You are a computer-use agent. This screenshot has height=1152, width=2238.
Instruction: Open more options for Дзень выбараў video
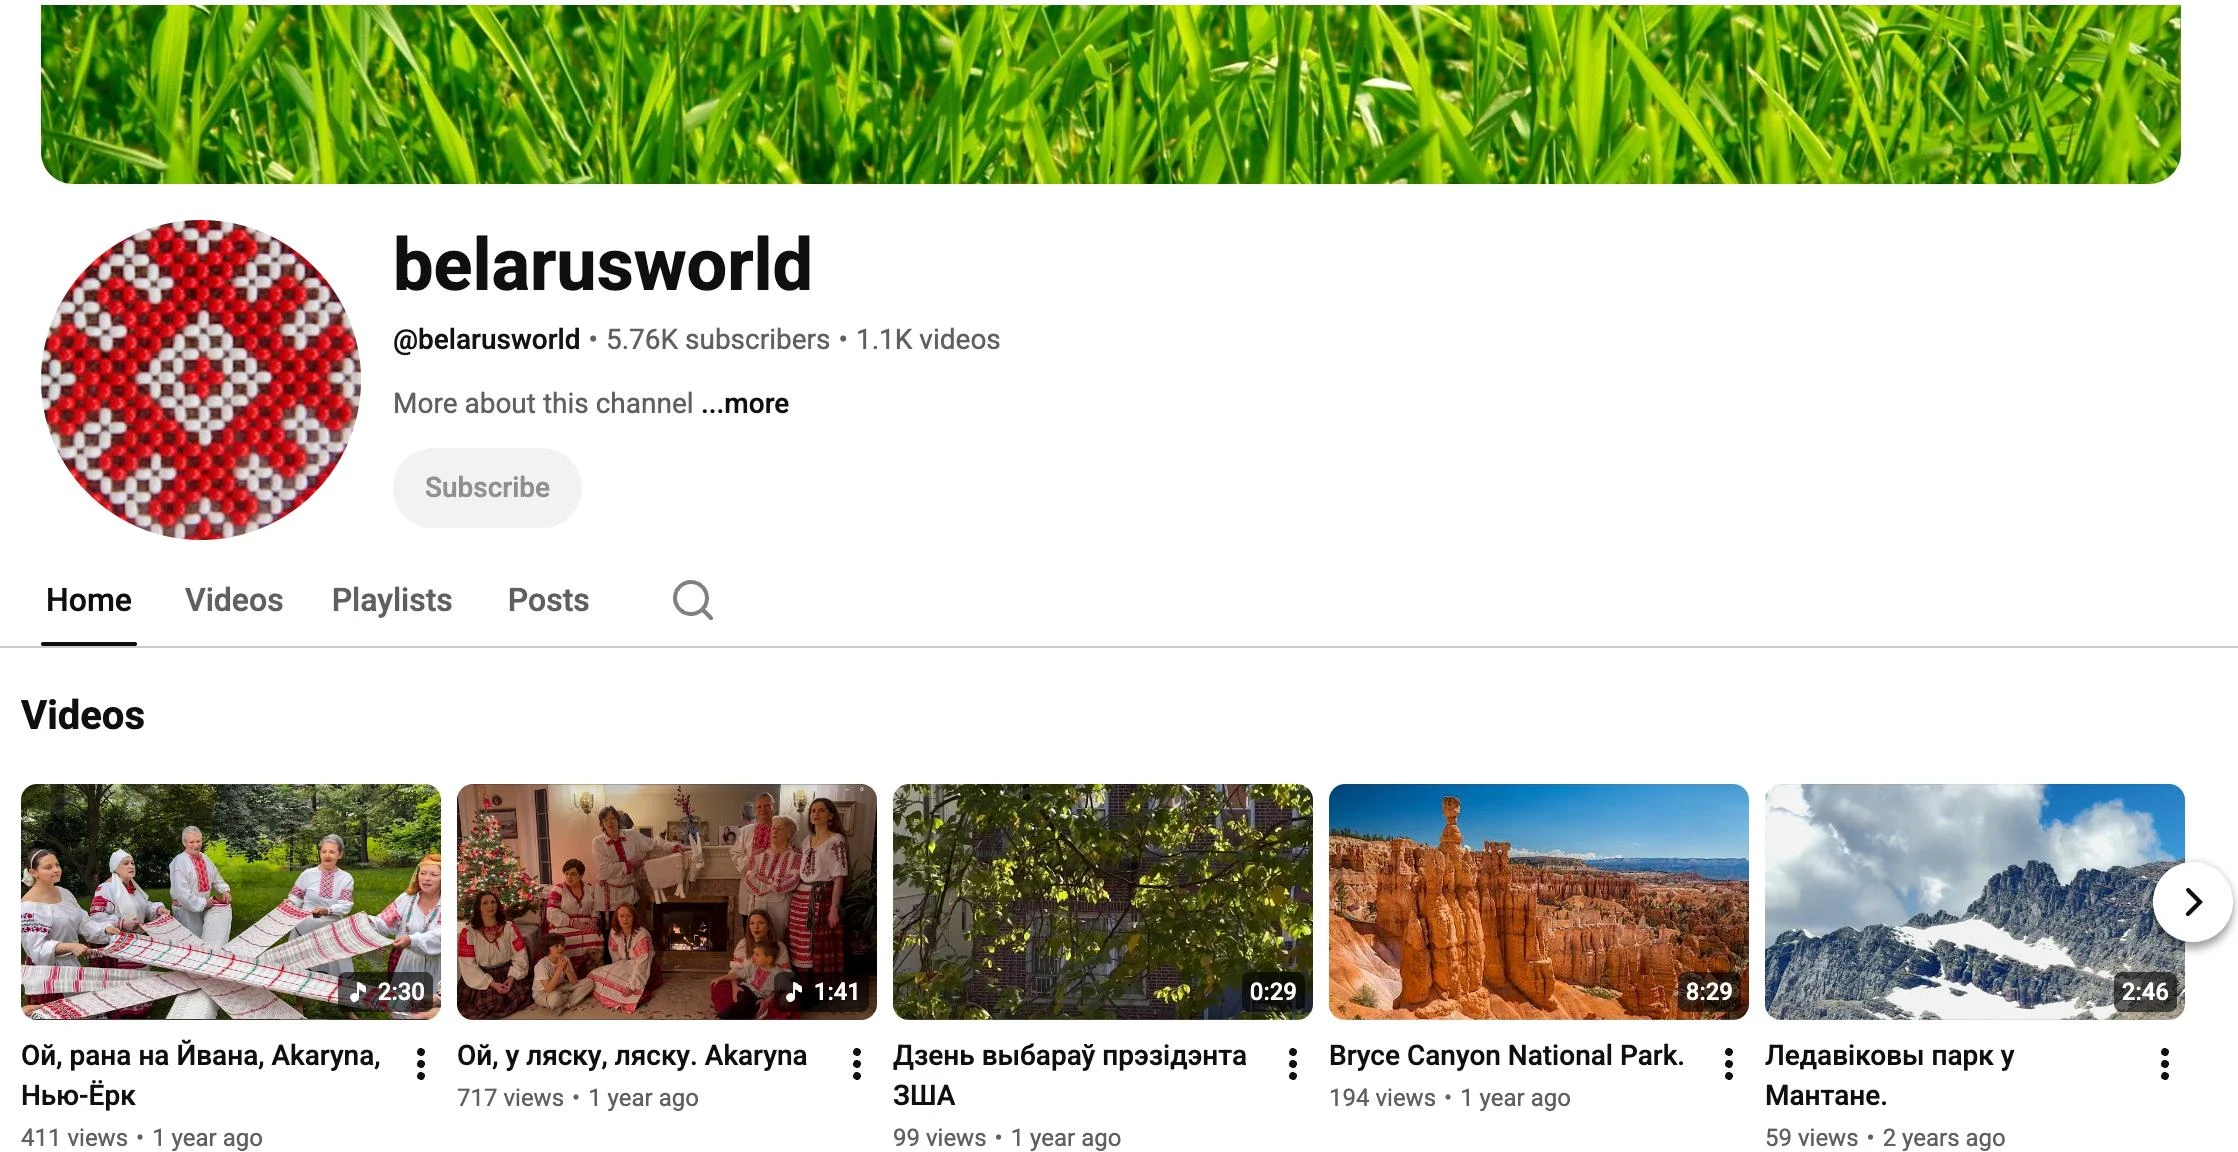click(x=1293, y=1064)
